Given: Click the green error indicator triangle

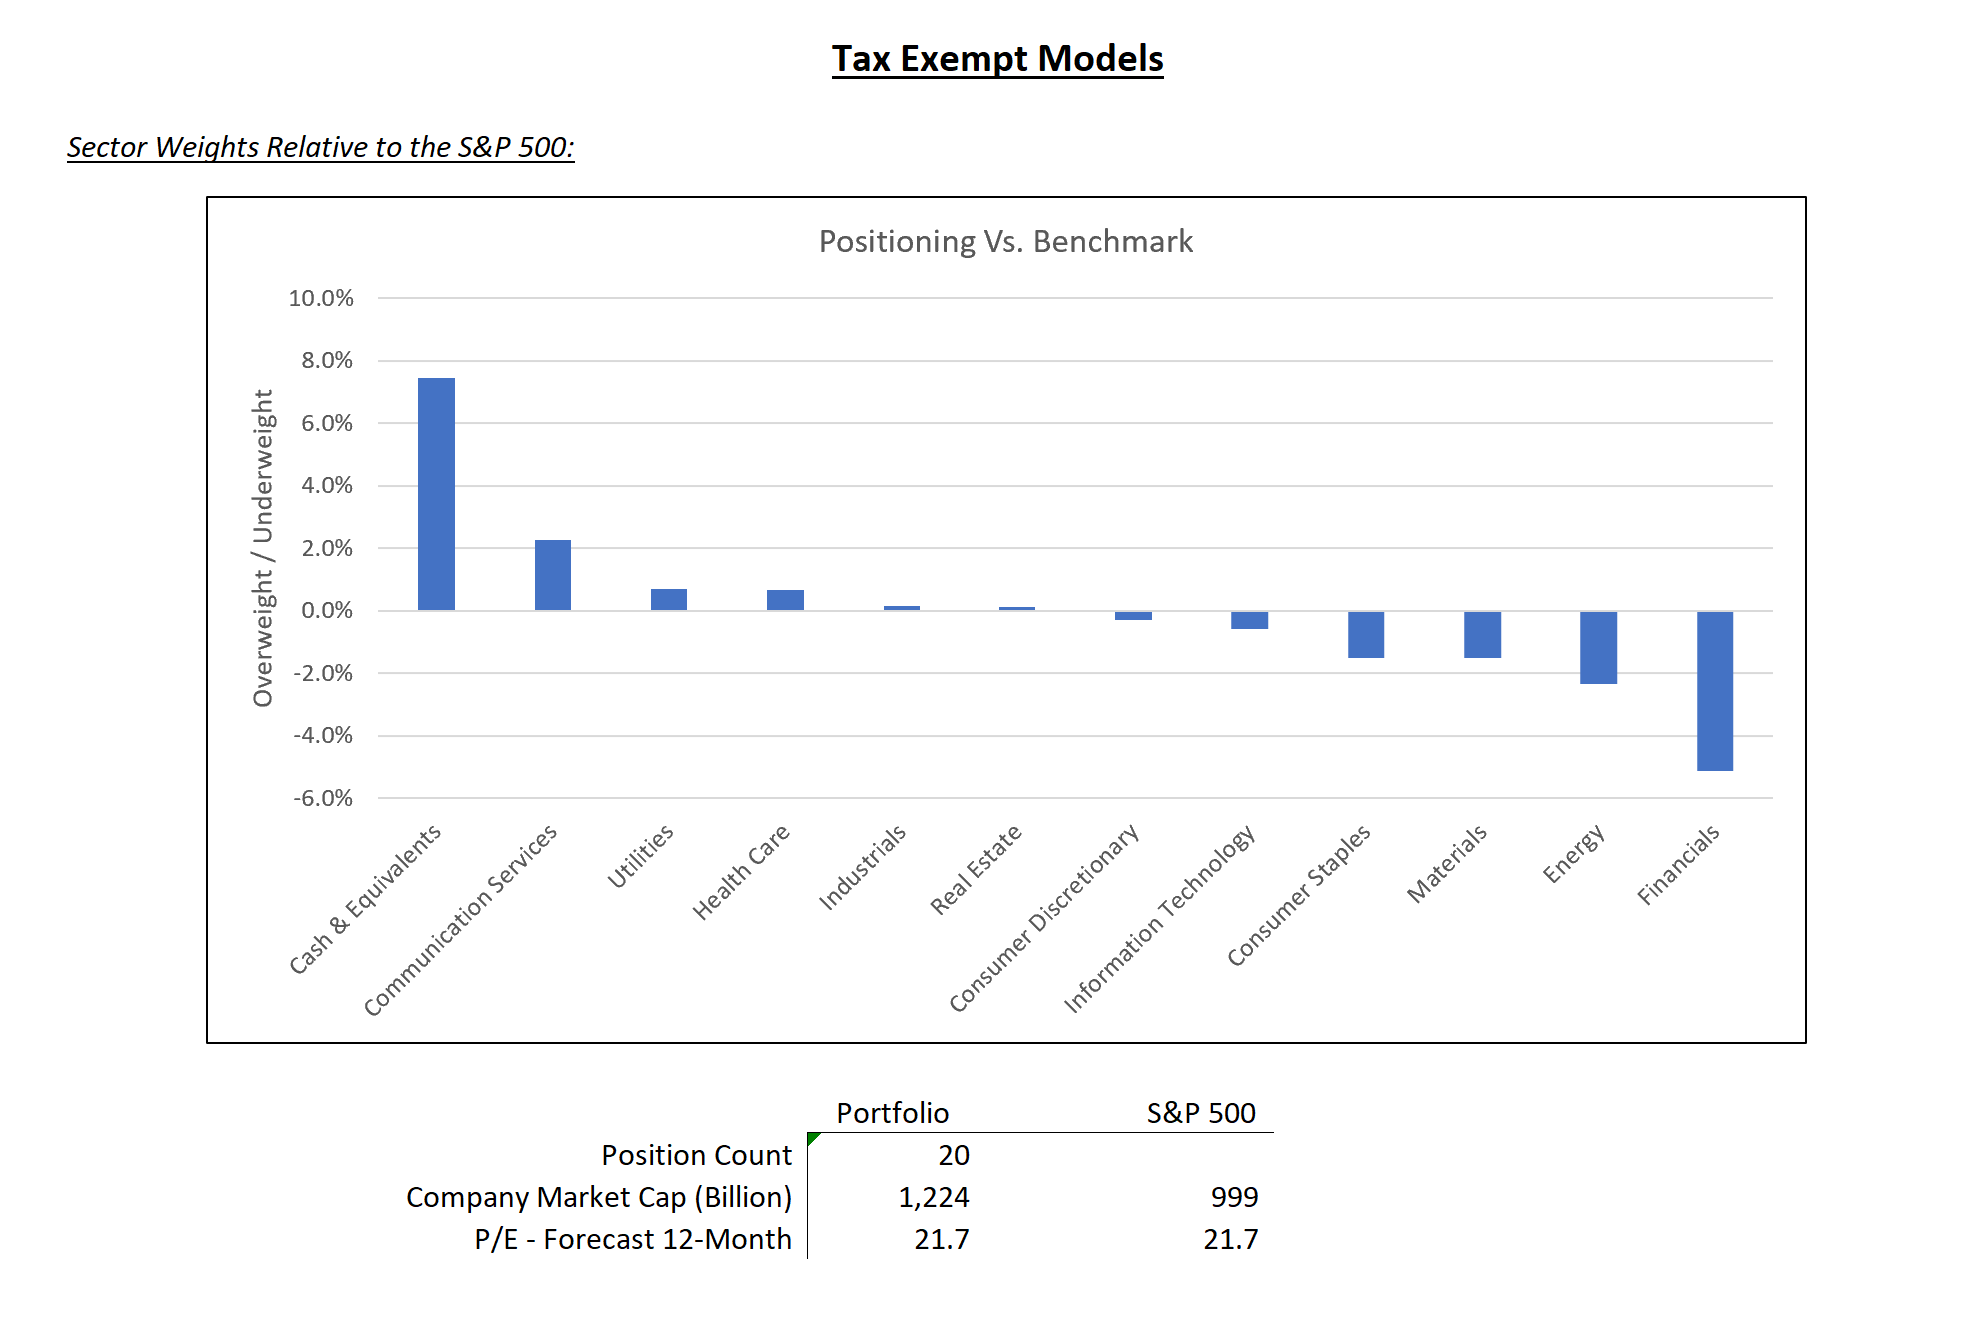Looking at the screenshot, I should click(812, 1138).
